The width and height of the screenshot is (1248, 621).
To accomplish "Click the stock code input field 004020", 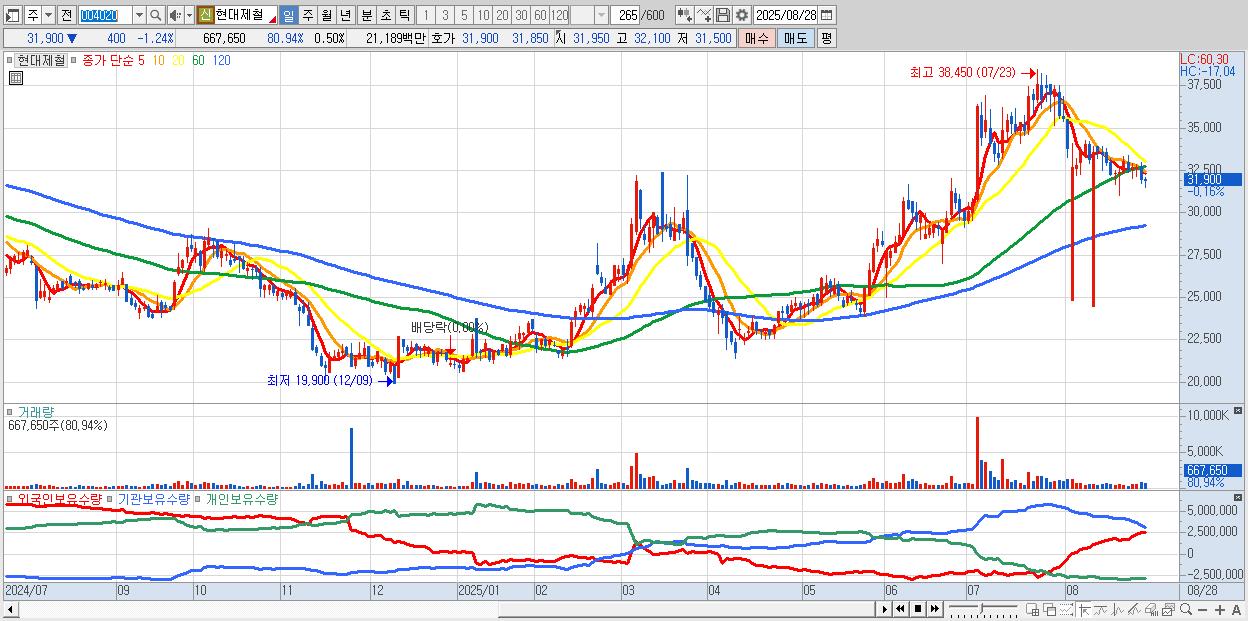I will (x=106, y=16).
